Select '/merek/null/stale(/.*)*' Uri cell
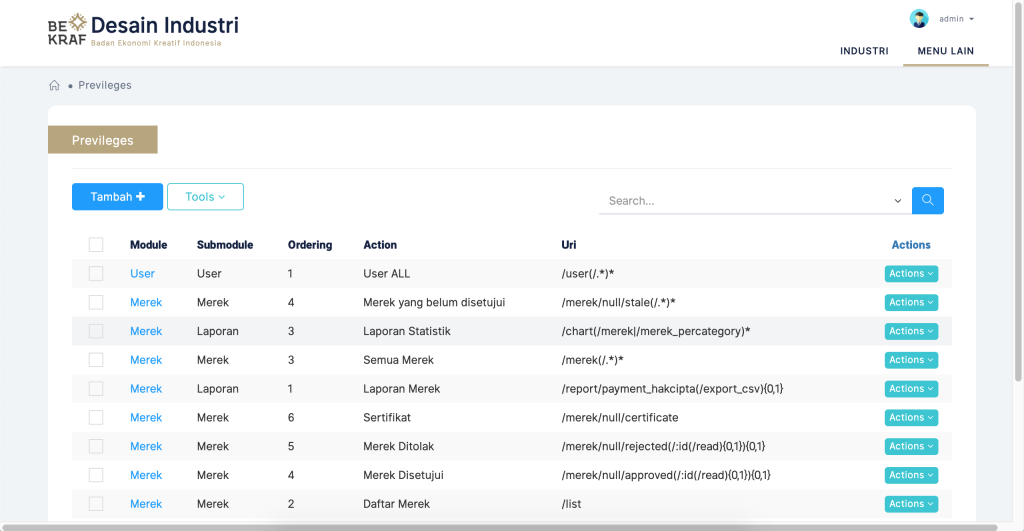Viewport: 1024px width, 531px height. pyautogui.click(x=618, y=302)
